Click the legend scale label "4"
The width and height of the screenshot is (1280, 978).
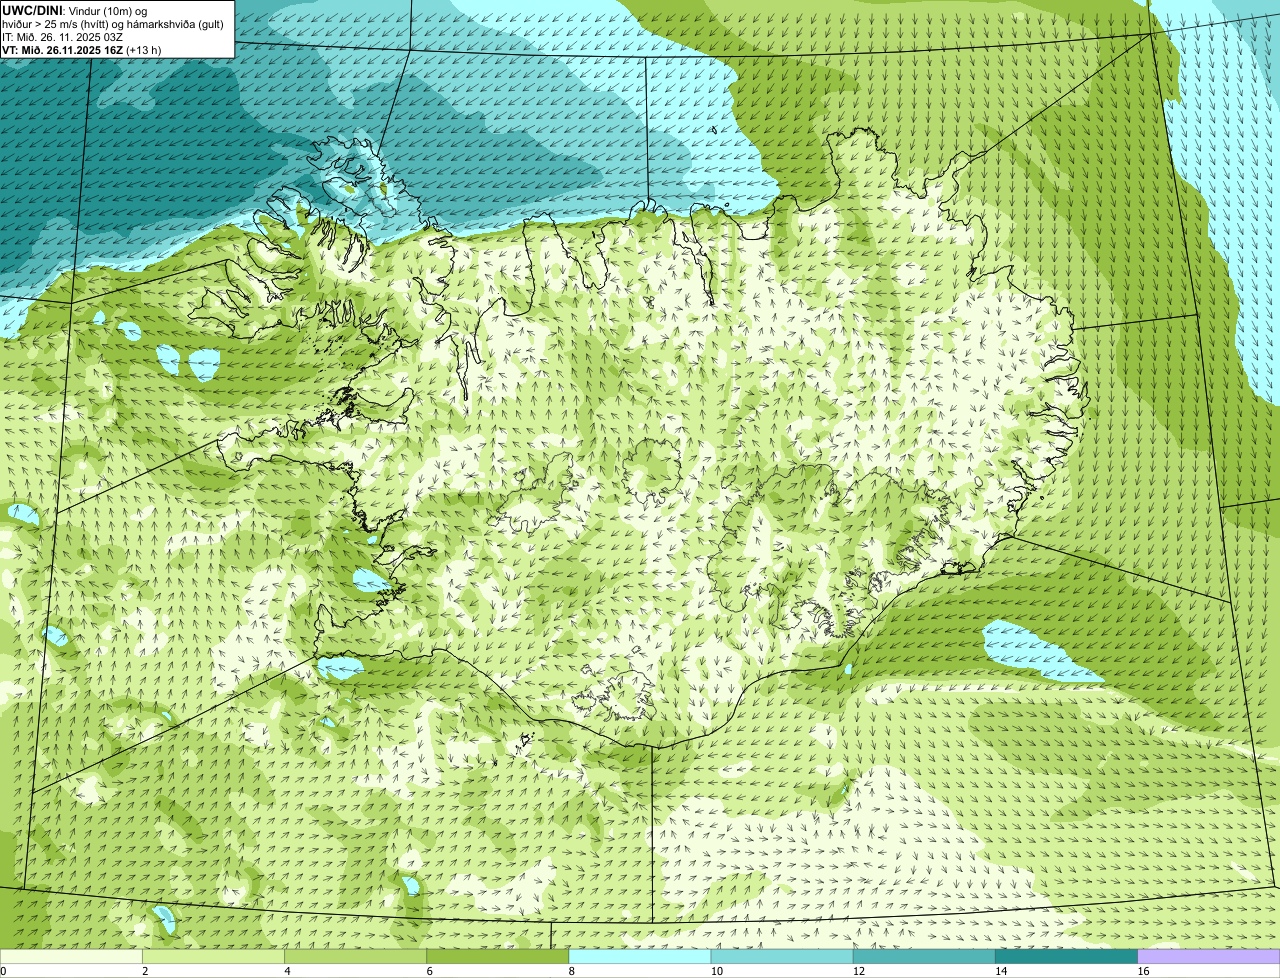click(x=287, y=971)
